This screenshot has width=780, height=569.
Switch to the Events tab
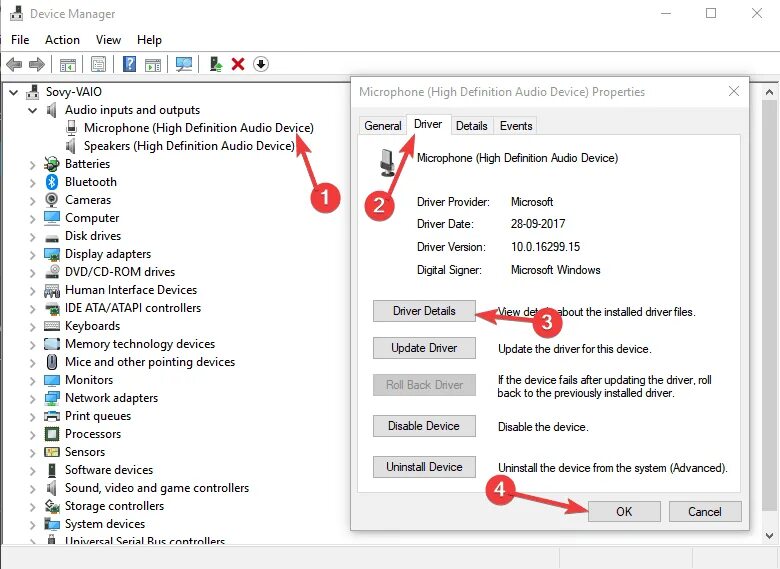coord(516,126)
